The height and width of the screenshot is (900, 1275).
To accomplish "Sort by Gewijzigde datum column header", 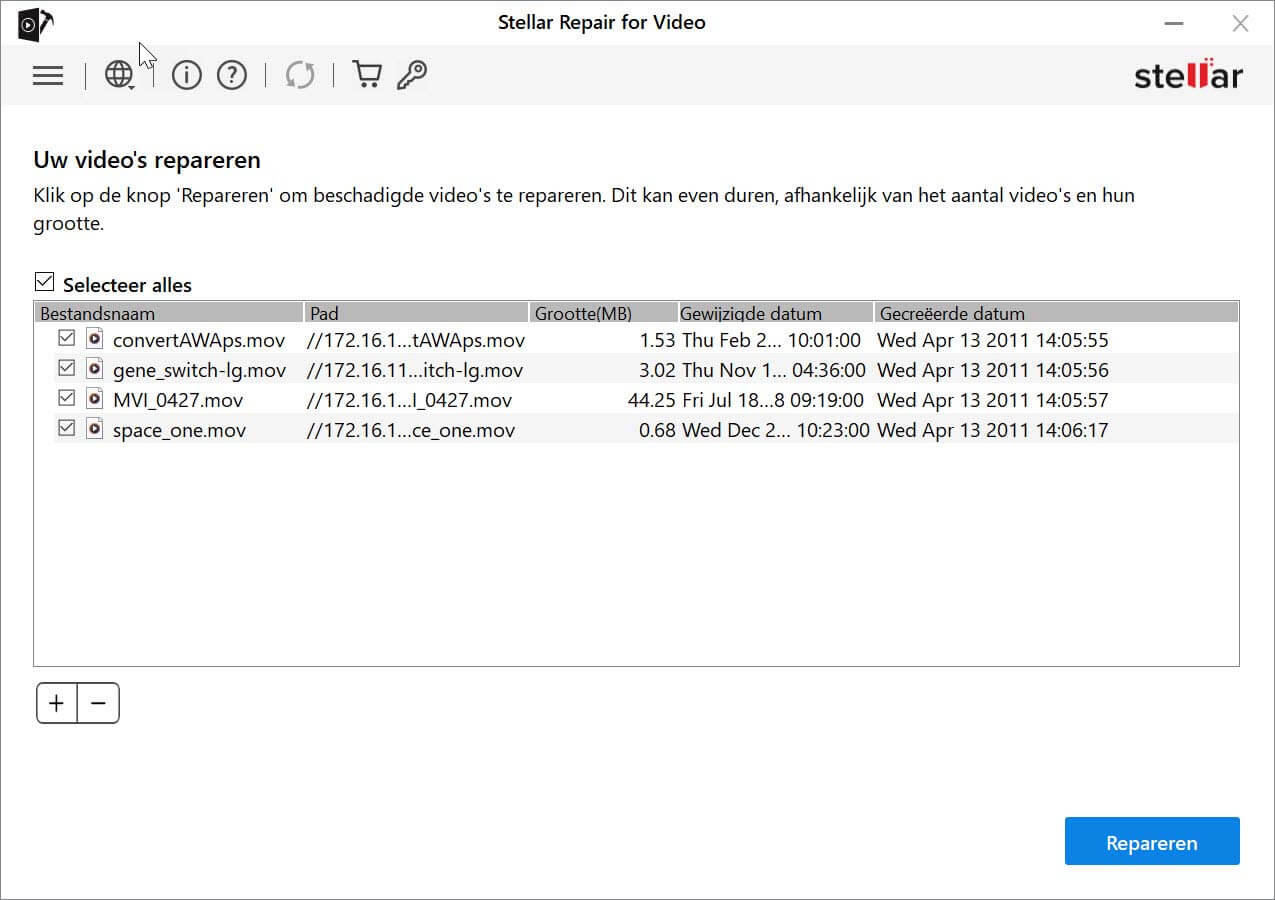I will click(x=776, y=313).
